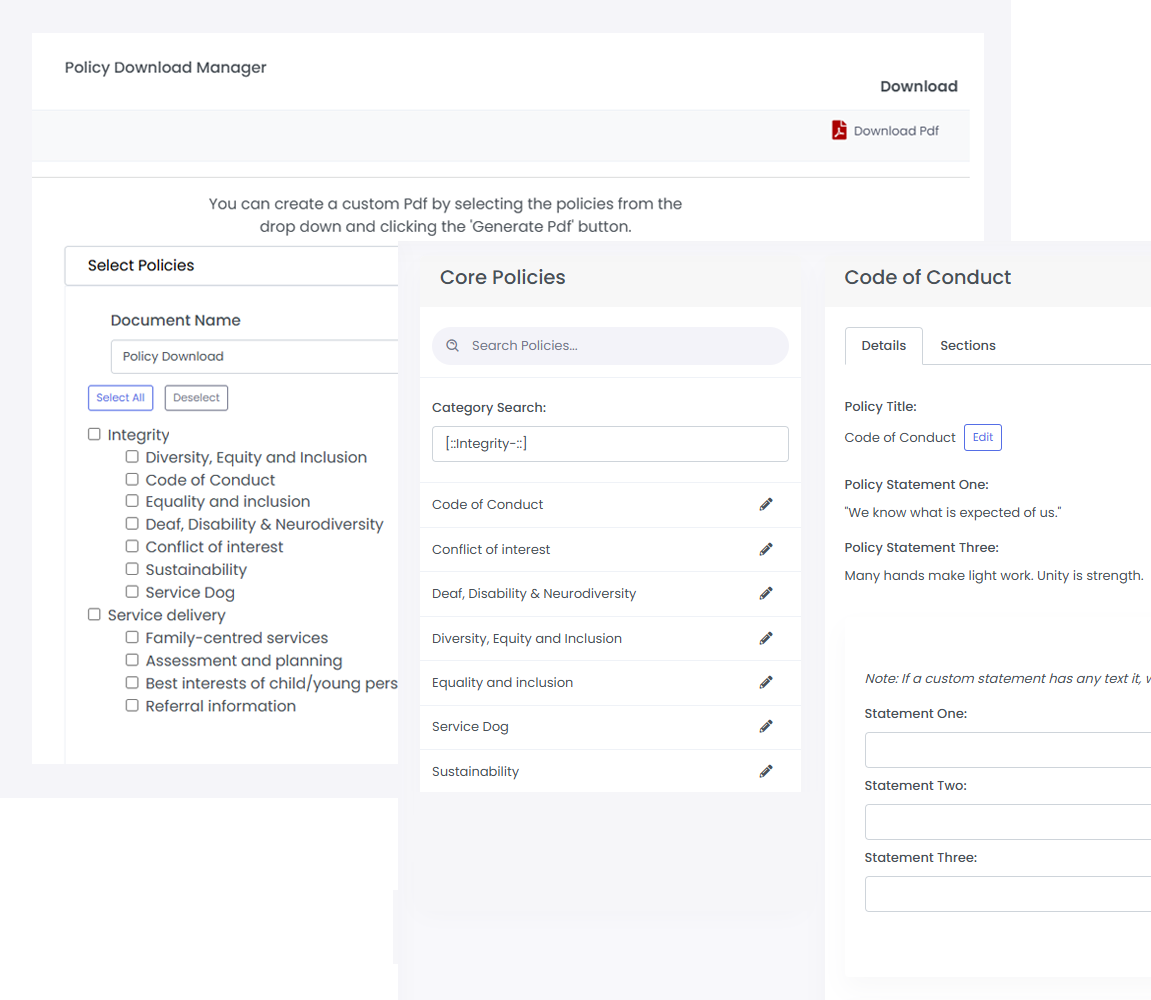Switch to the Details tab
Image resolution: width=1151 pixels, height=1000 pixels.
[883, 346]
